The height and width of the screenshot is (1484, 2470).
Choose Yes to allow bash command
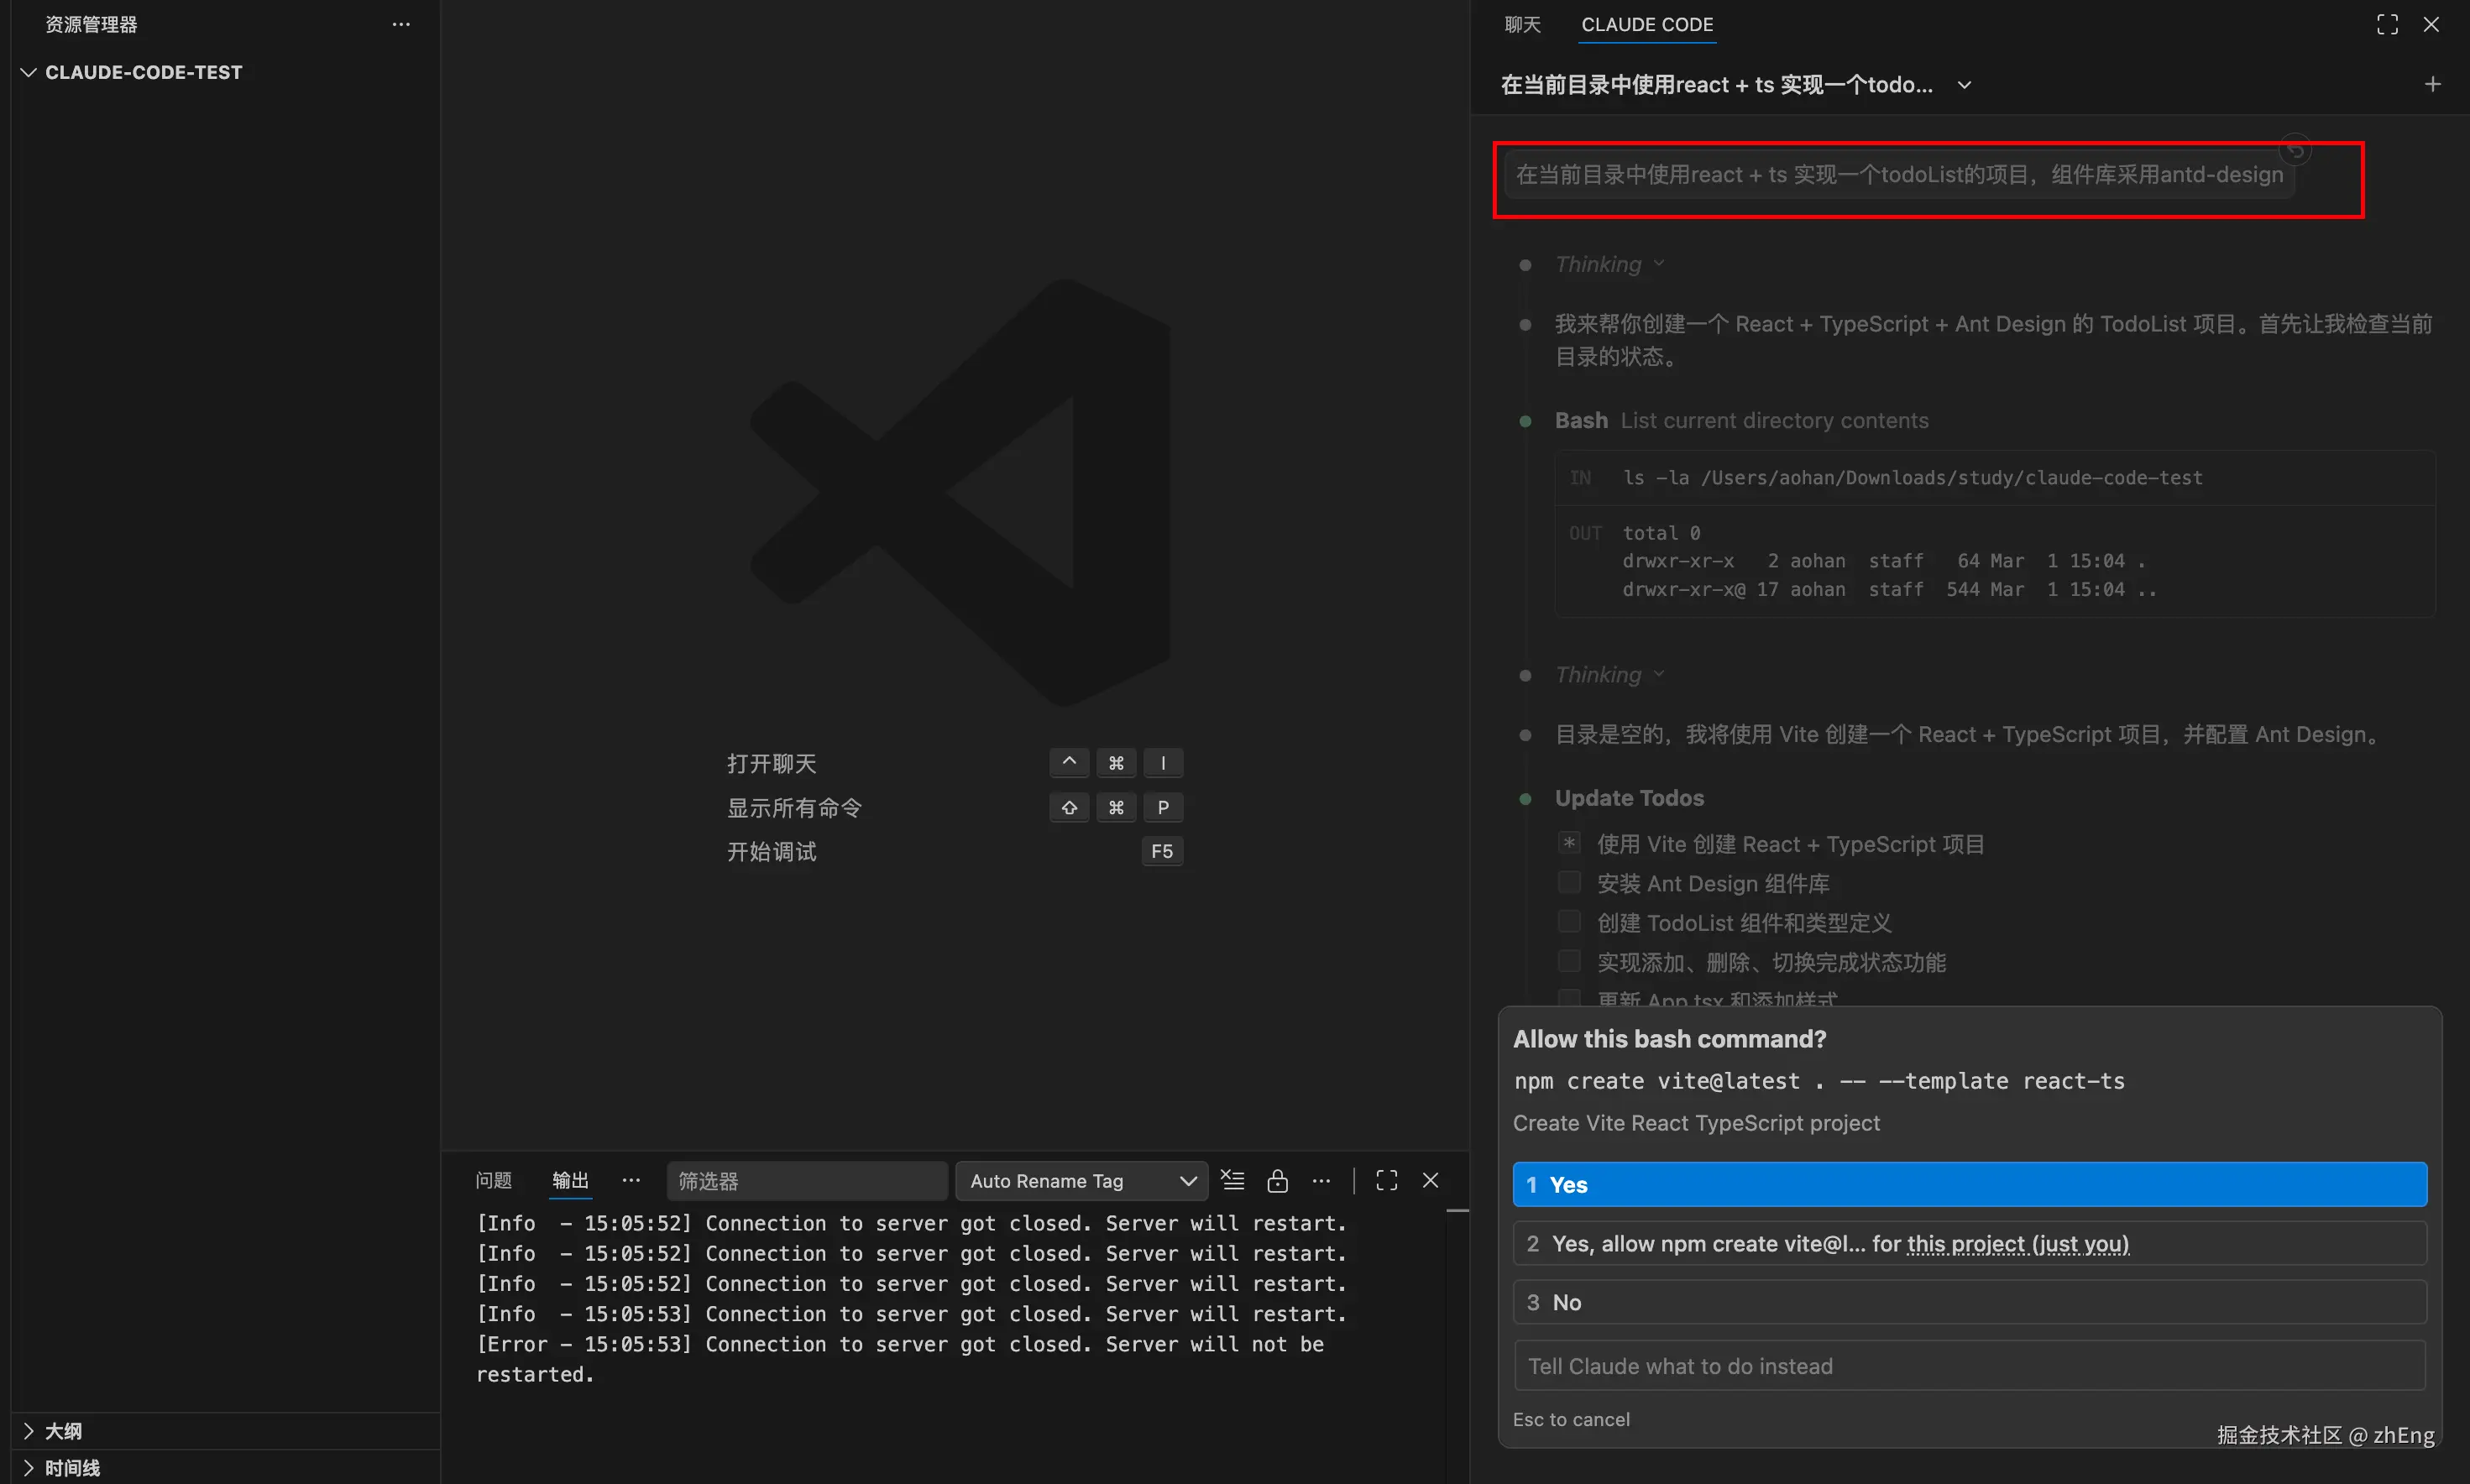pyautogui.click(x=1969, y=1184)
